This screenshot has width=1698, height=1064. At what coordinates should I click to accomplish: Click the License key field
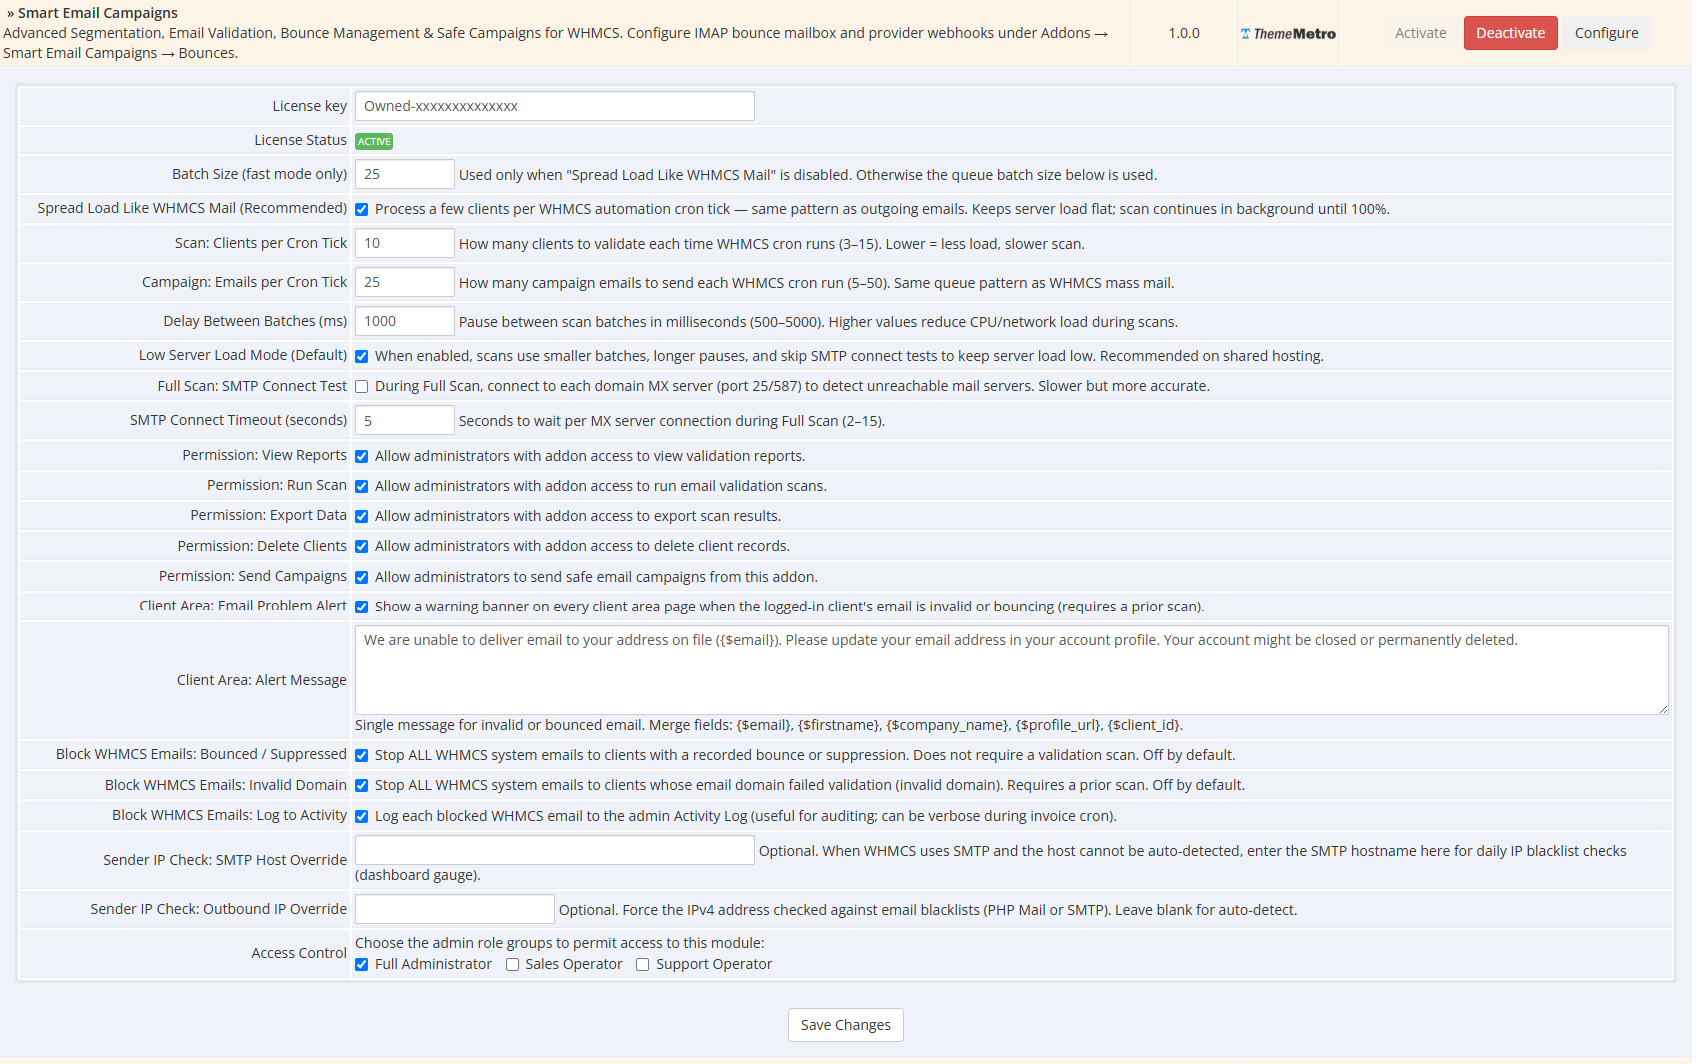pos(554,106)
